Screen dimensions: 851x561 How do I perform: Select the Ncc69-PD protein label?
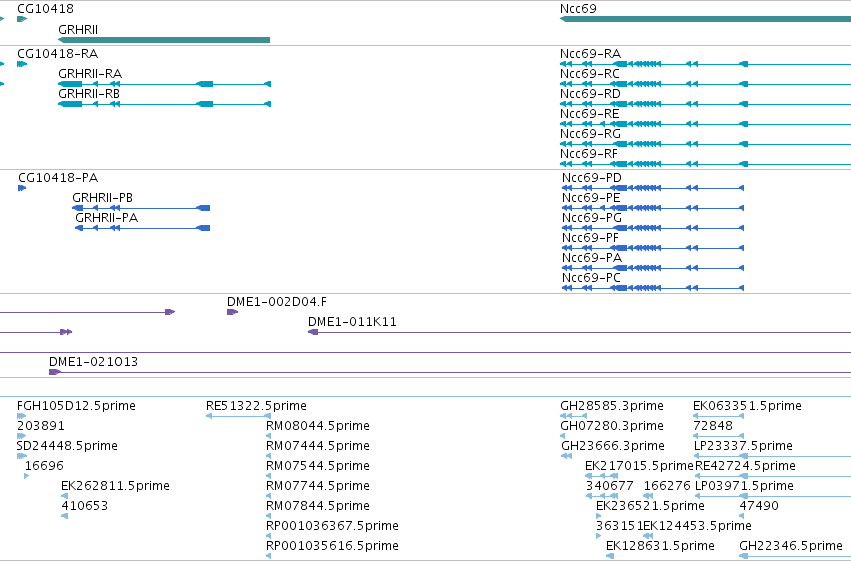(592, 178)
